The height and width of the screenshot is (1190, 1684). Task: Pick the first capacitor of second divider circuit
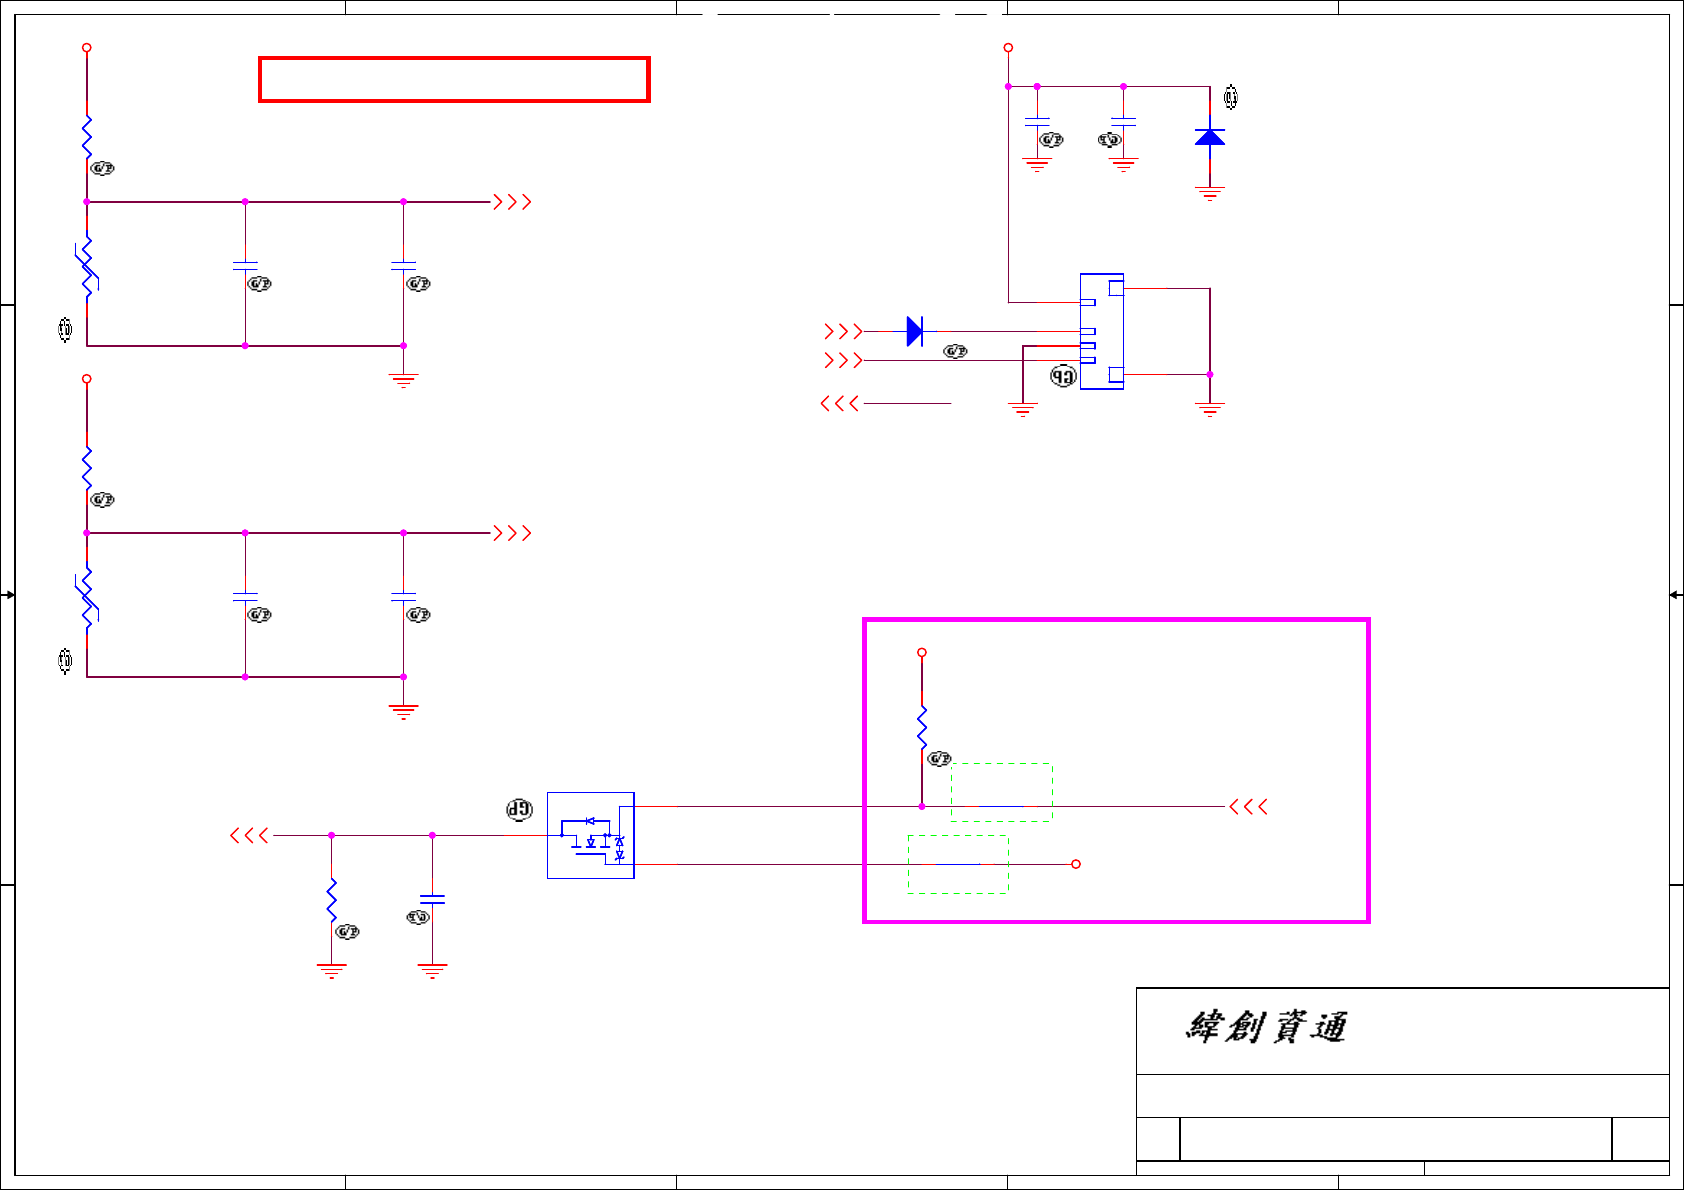tap(245, 597)
